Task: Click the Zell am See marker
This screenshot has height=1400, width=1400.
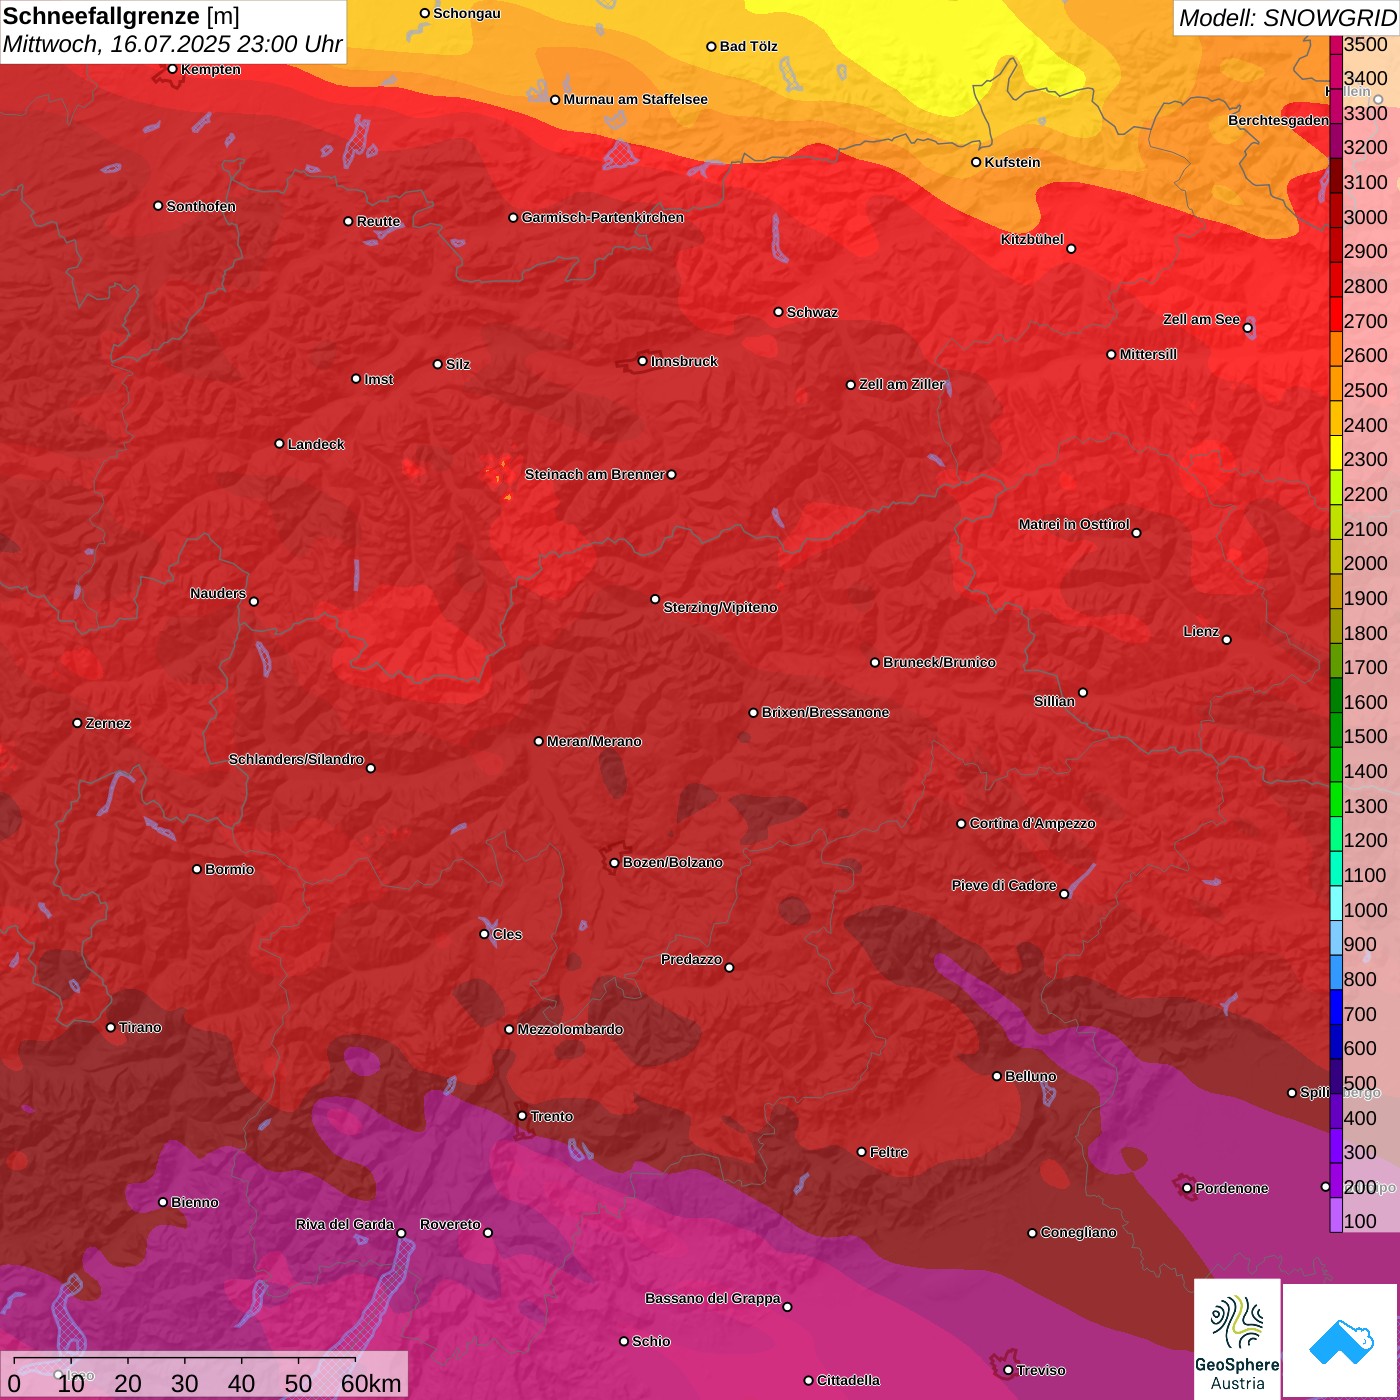Action: pyautogui.click(x=1248, y=328)
